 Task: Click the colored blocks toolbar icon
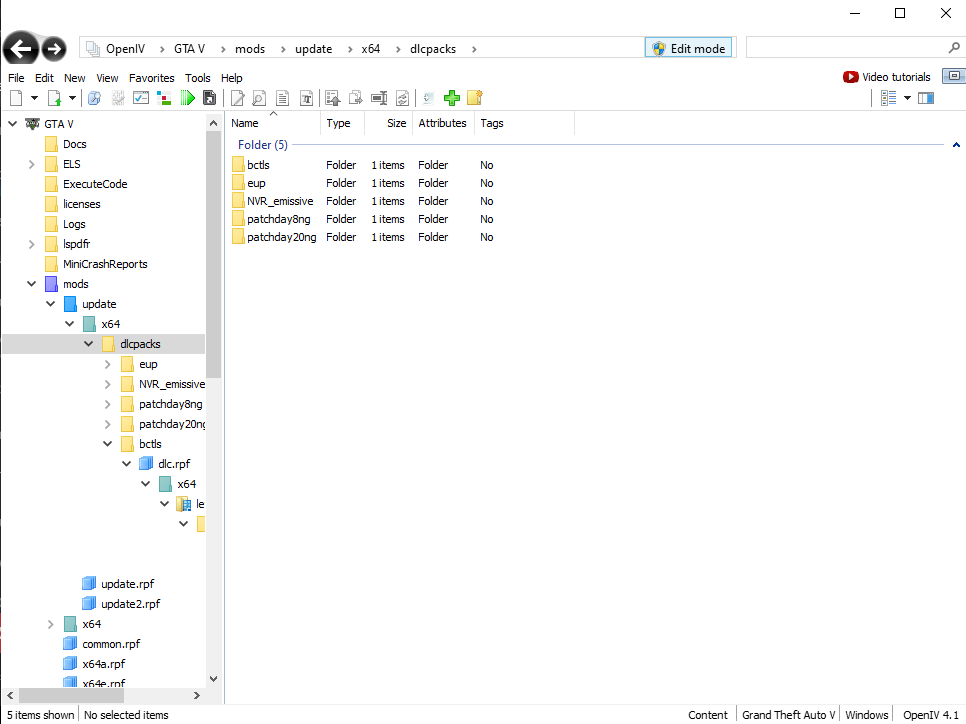(164, 97)
